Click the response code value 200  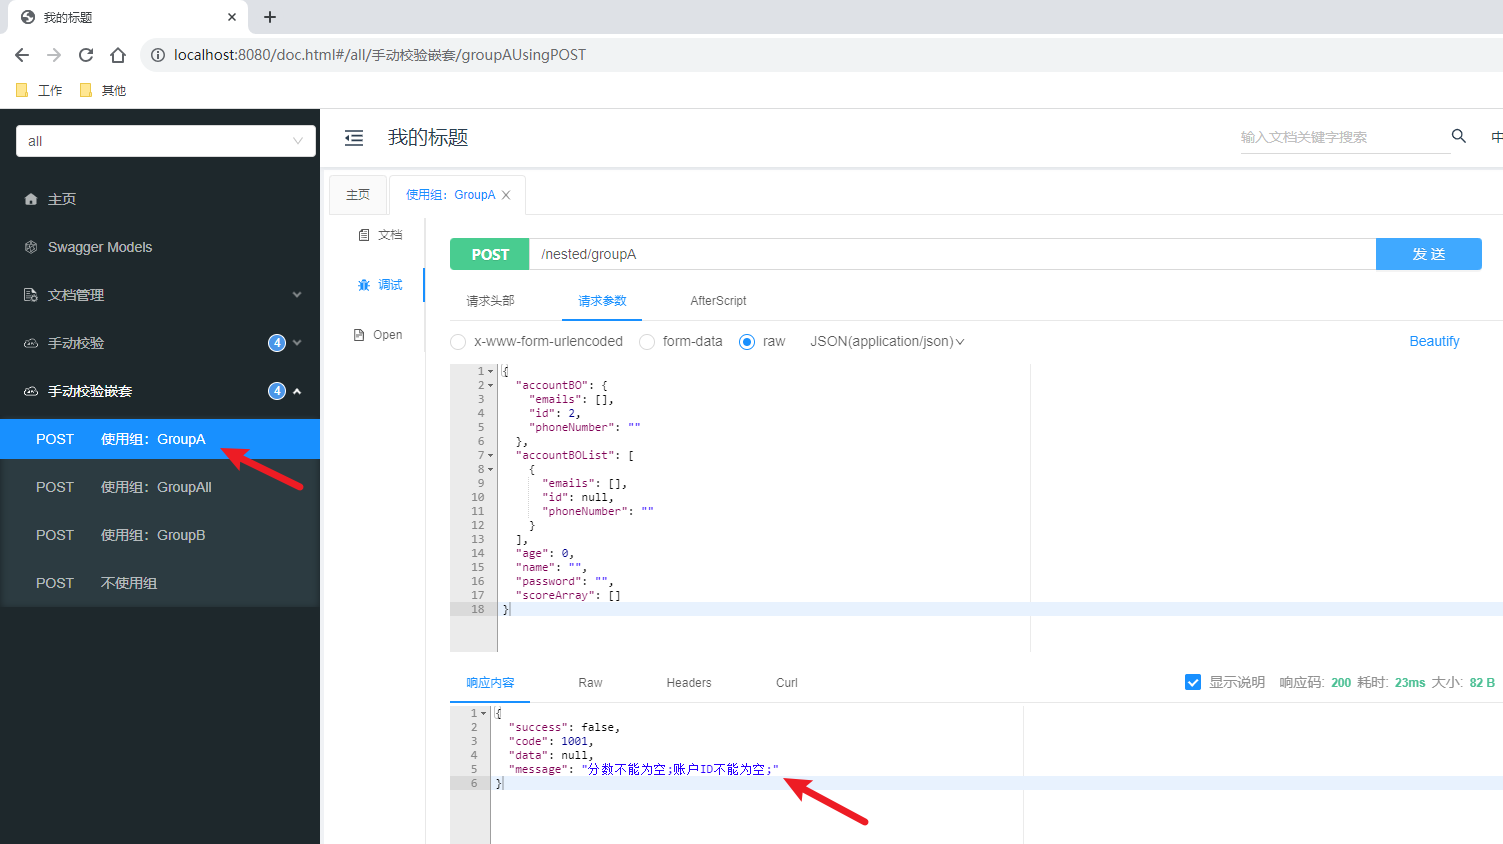point(1341,683)
